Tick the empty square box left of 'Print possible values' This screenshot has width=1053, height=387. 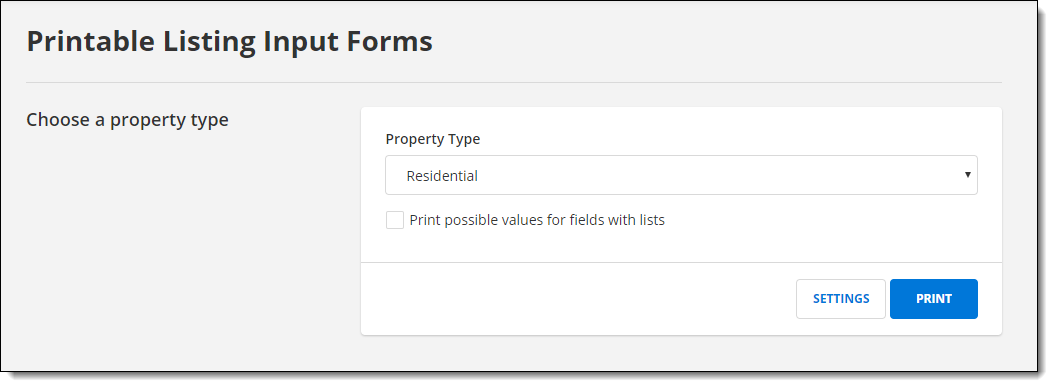395,220
